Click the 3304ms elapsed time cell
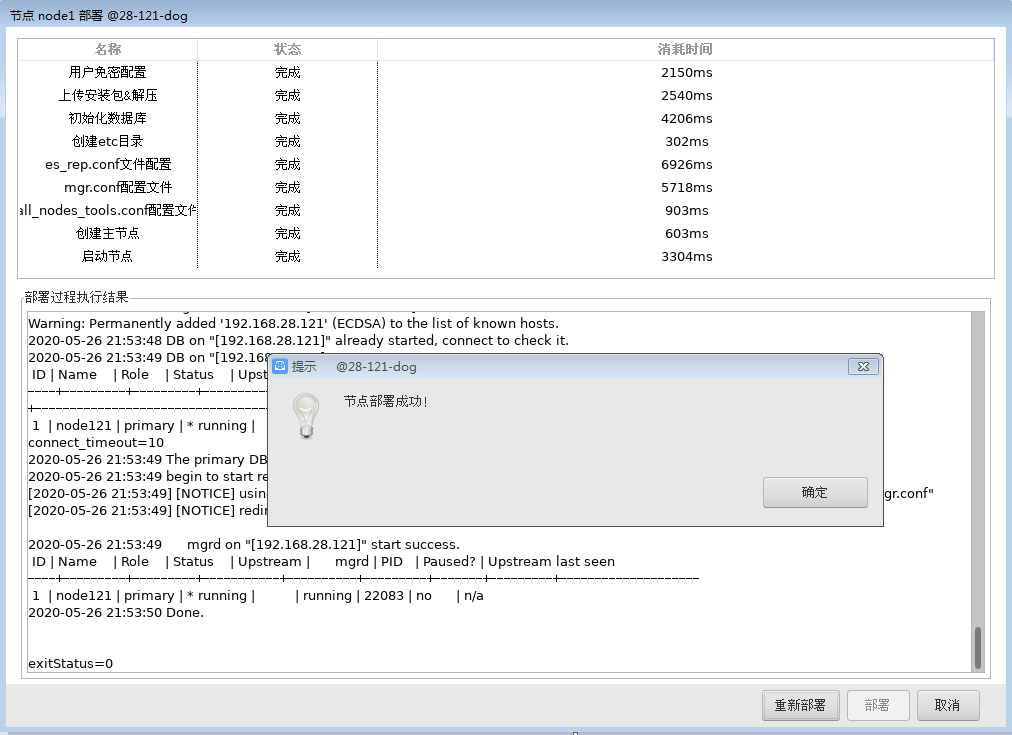The height and width of the screenshot is (735, 1012). tap(687, 257)
